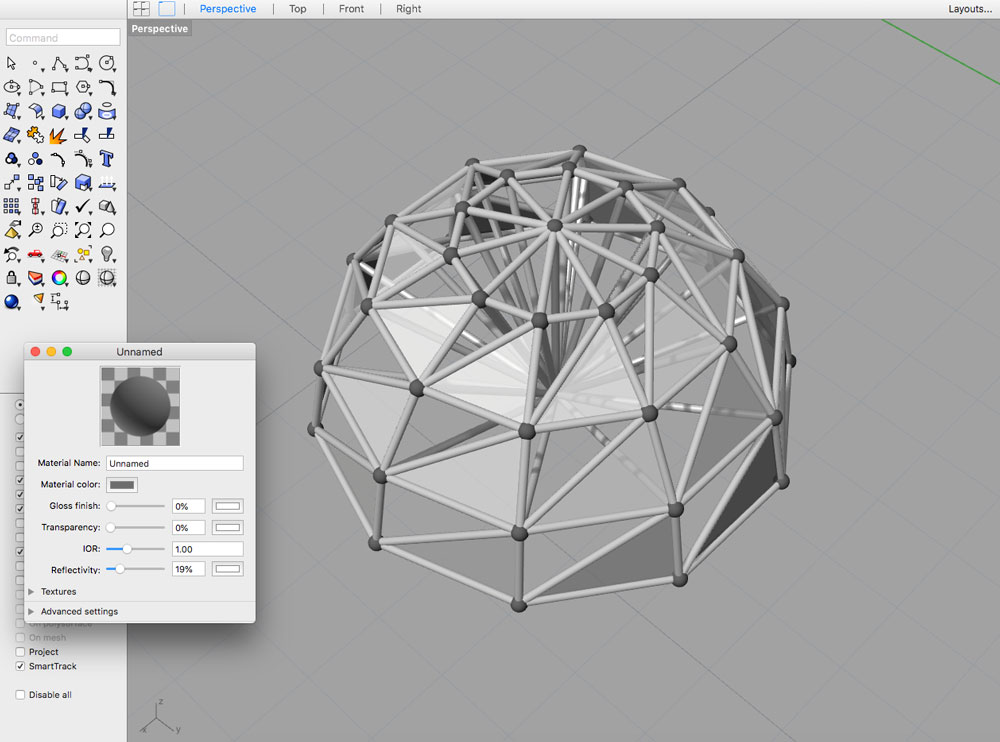1000x742 pixels.
Task: Click the Reflectivity color button
Action: [228, 568]
